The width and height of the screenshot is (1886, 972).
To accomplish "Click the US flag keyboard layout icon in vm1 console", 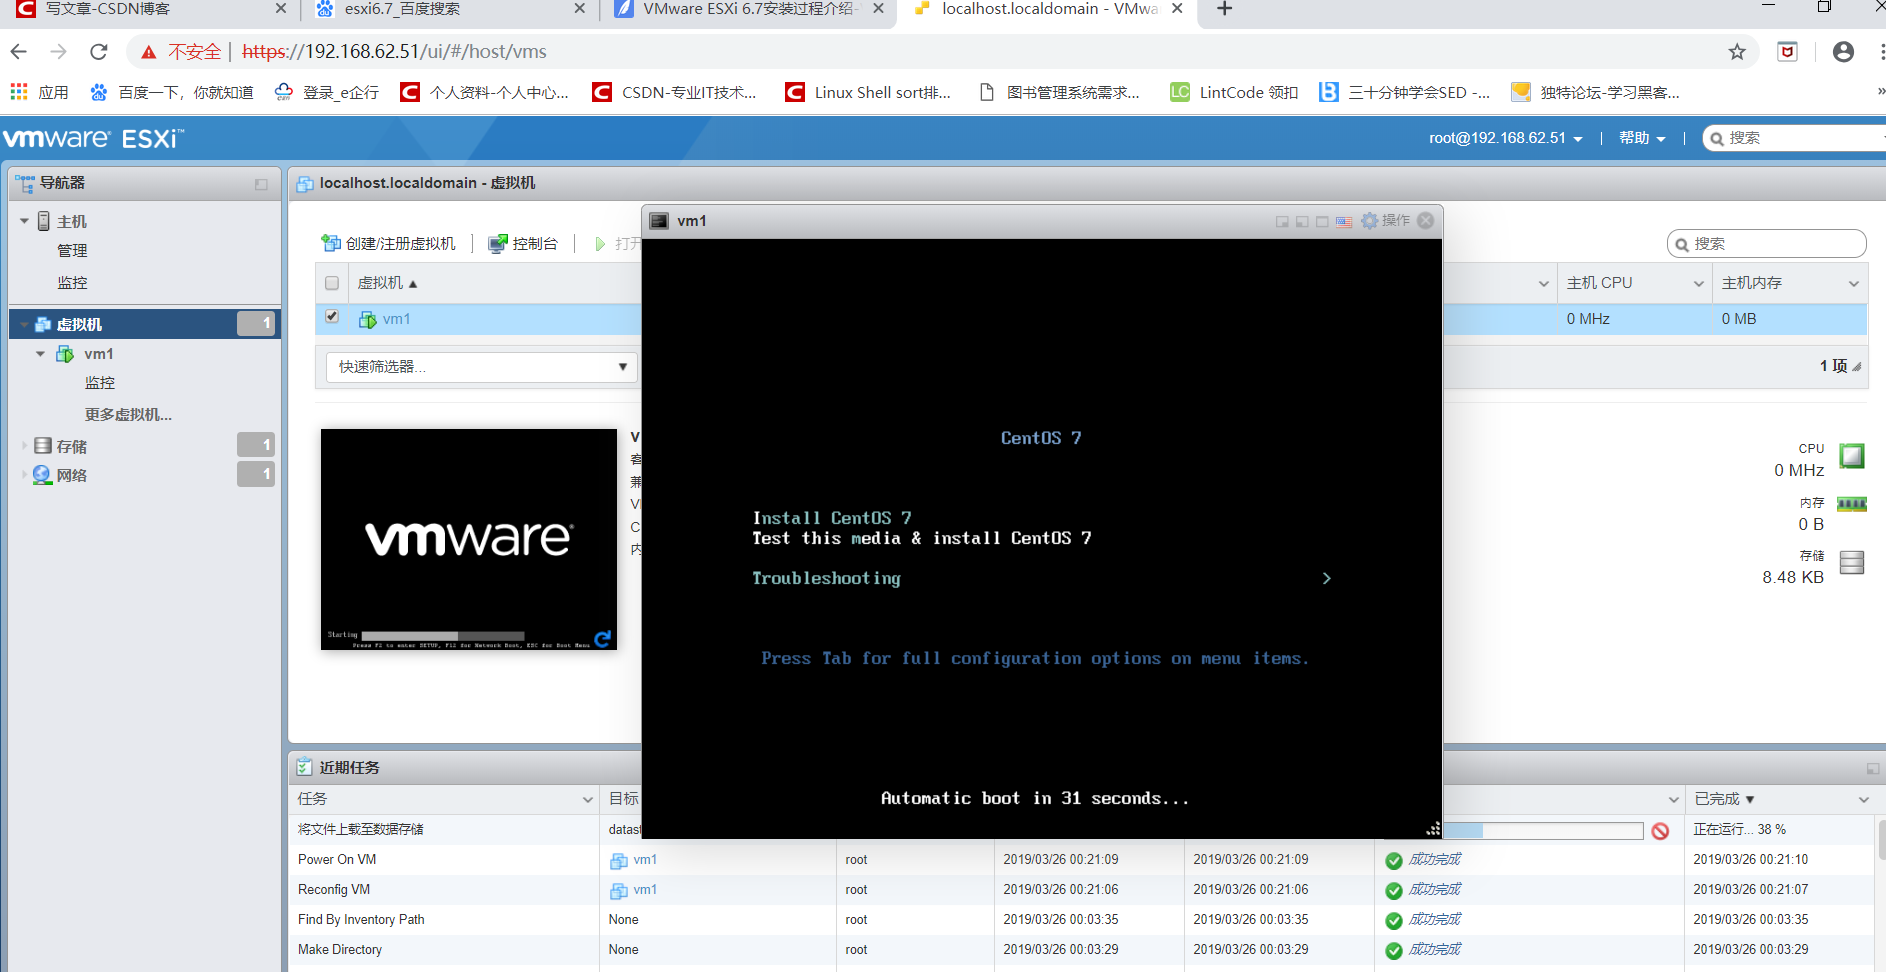I will [1344, 221].
